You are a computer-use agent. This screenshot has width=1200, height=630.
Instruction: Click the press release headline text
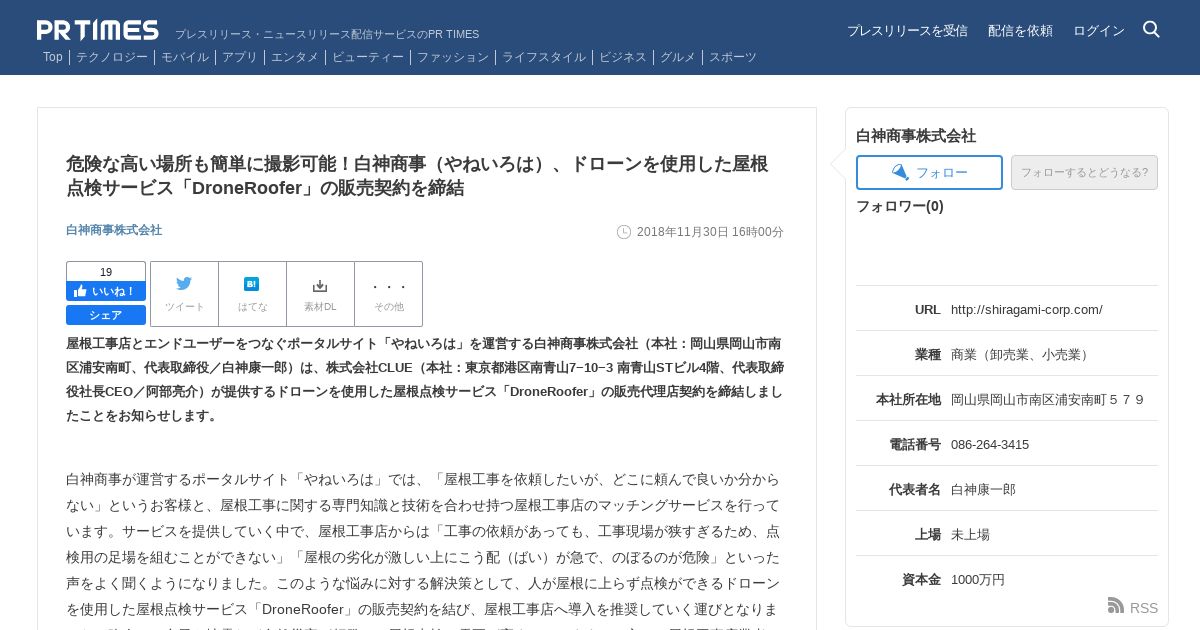(417, 176)
